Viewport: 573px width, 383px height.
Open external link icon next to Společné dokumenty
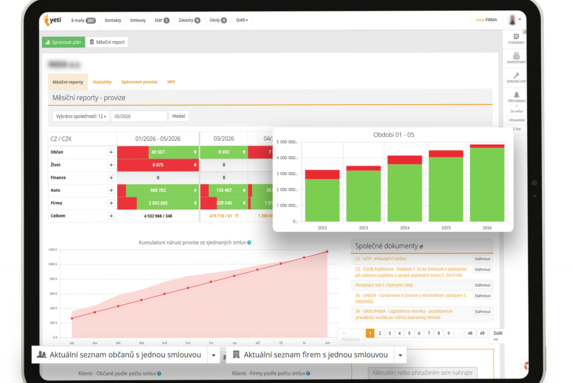click(421, 247)
